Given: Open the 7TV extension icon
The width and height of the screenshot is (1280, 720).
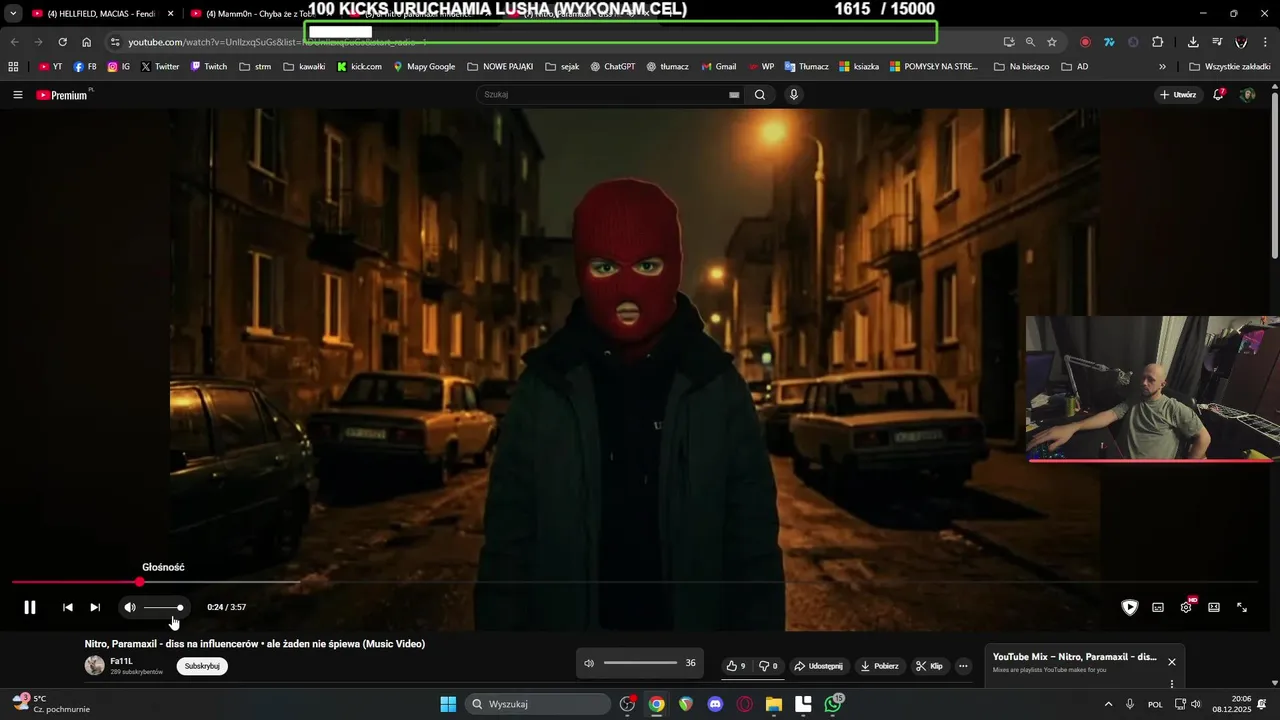Looking at the screenshot, I should (1109, 42).
